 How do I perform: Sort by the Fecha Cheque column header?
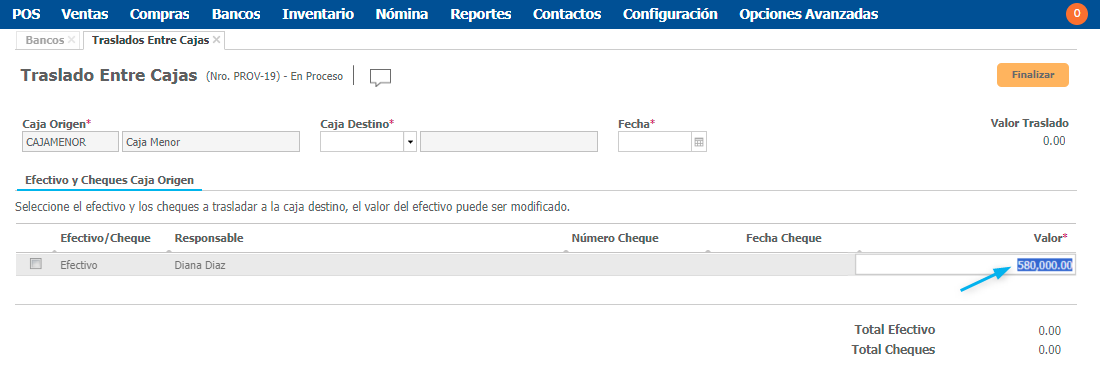(784, 238)
